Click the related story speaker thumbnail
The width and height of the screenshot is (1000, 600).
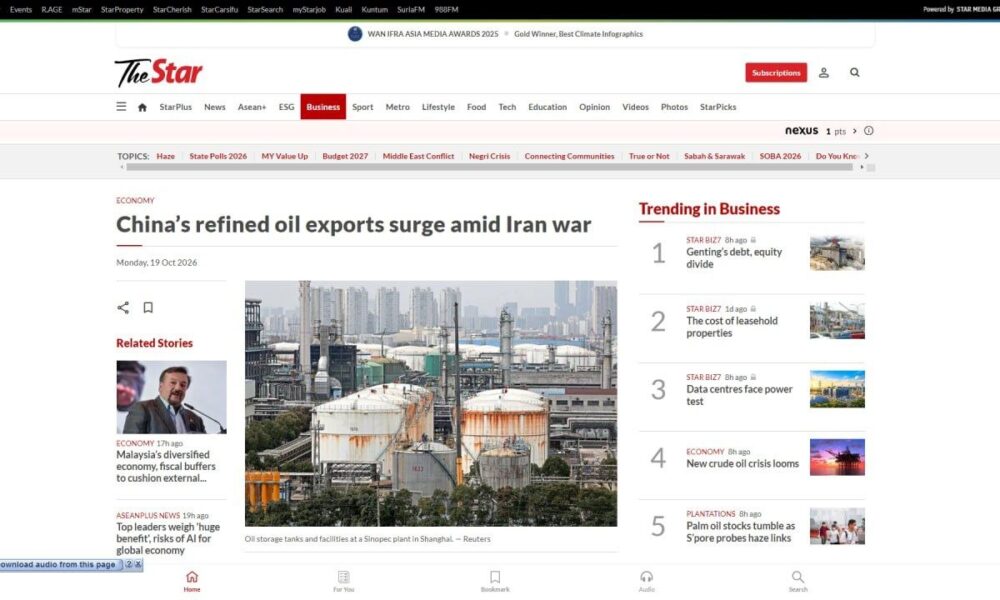click(x=171, y=397)
